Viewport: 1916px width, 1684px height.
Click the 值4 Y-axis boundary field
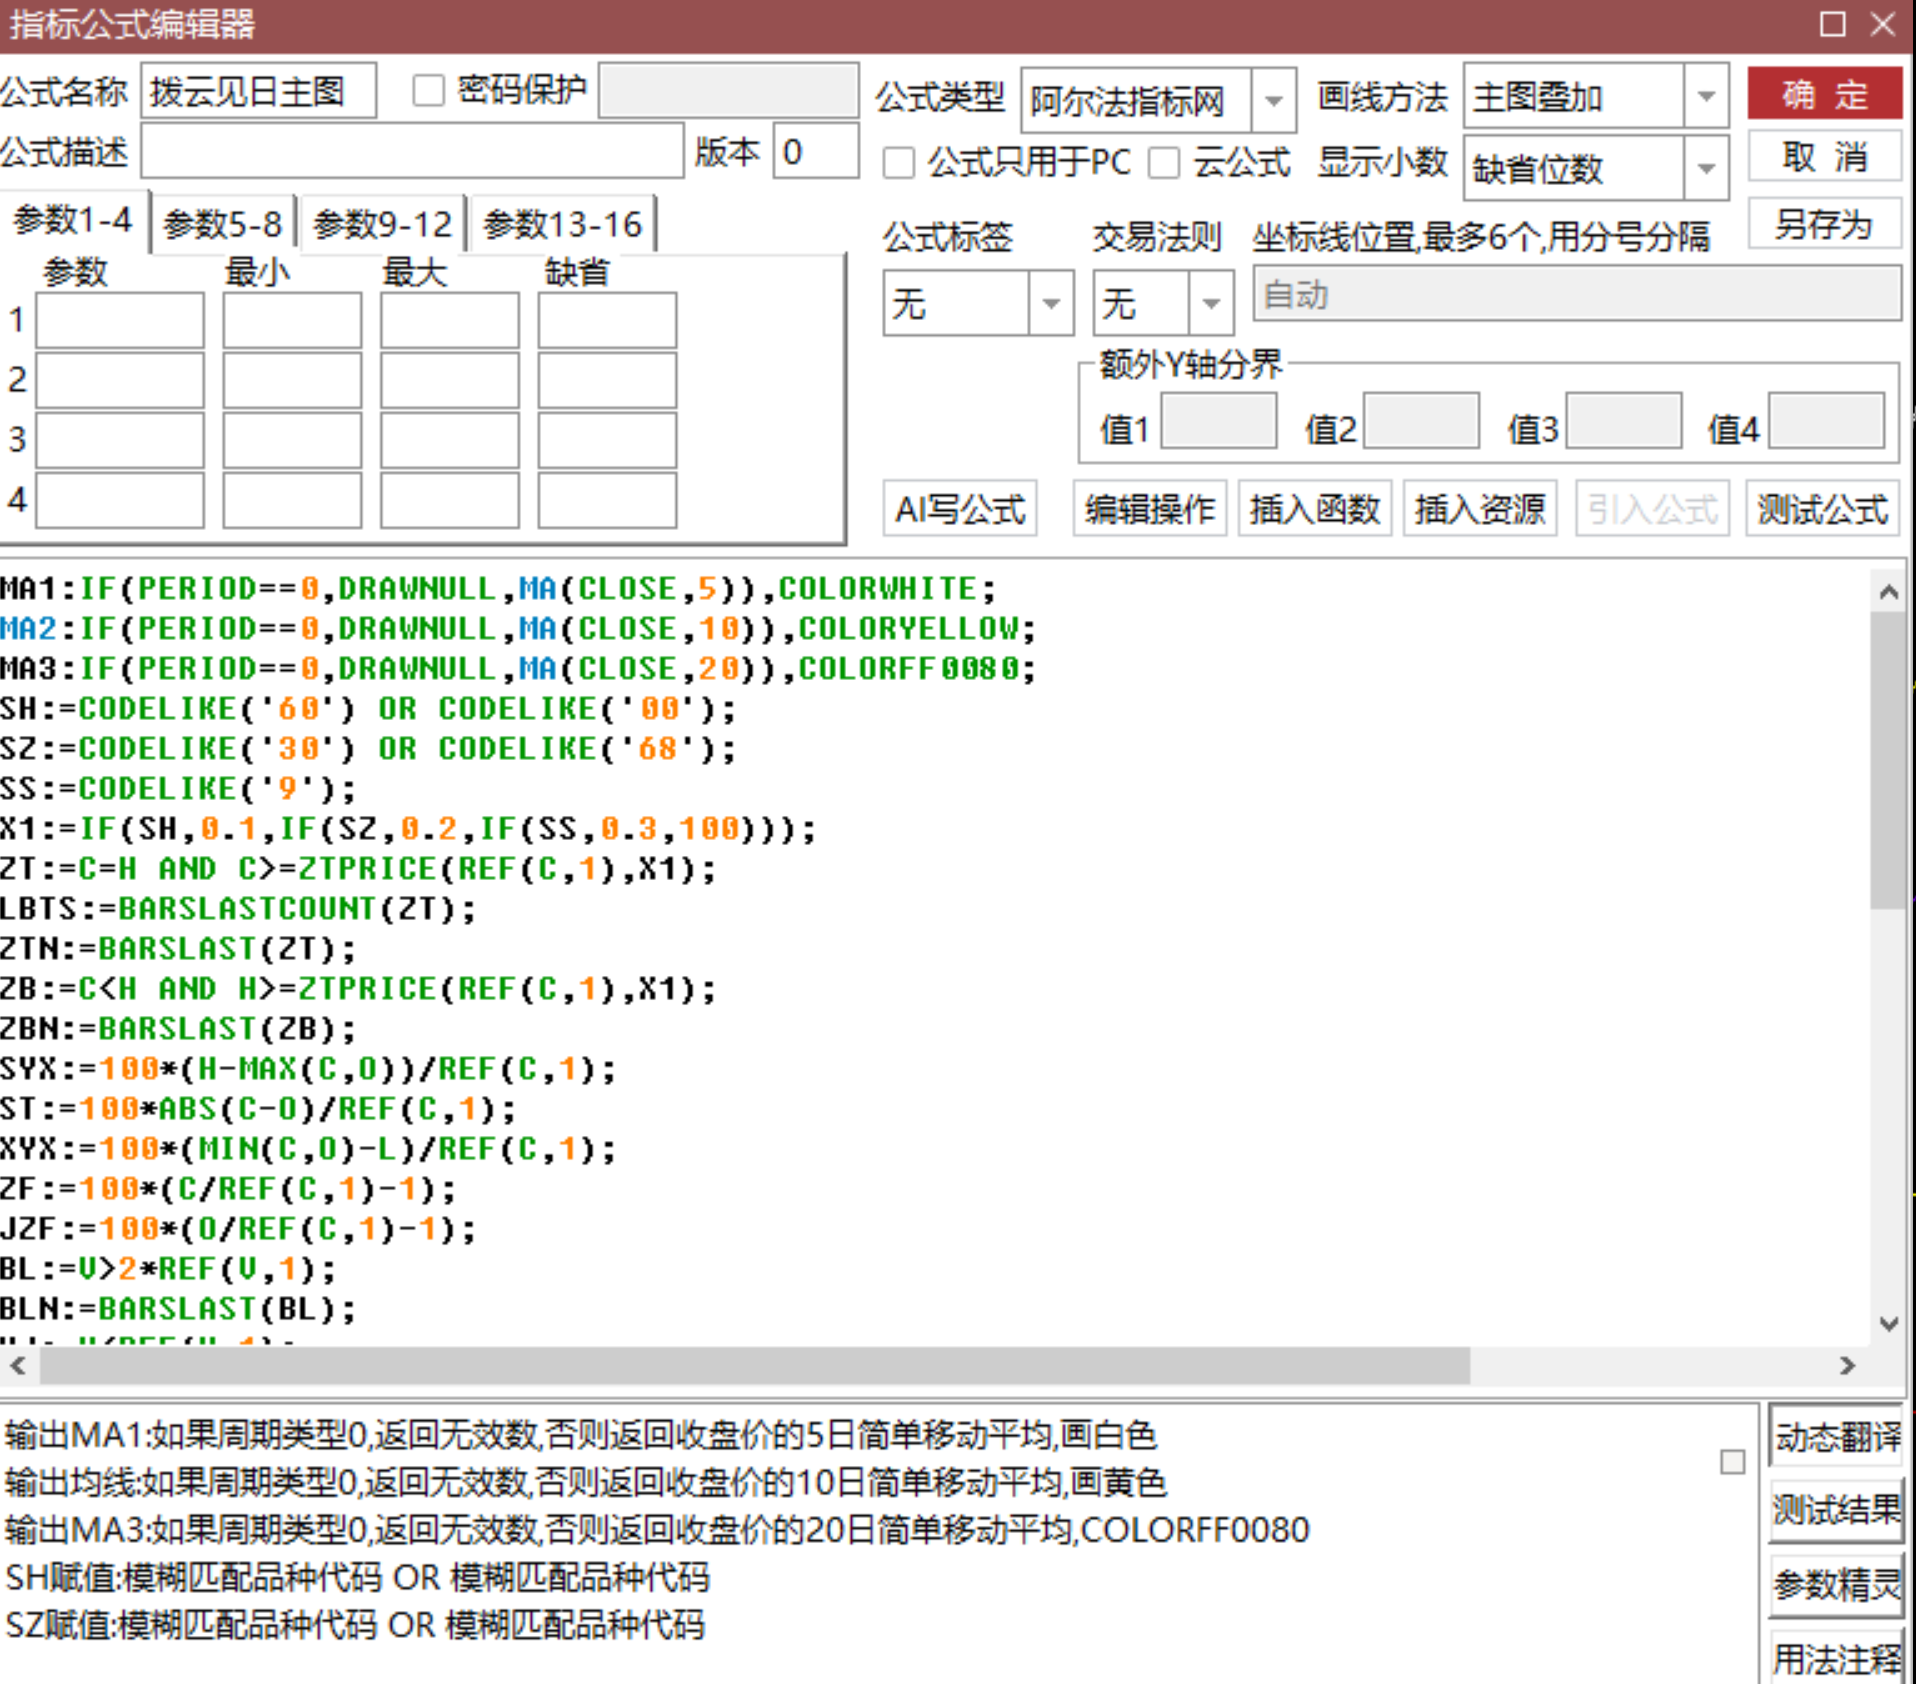1827,420
